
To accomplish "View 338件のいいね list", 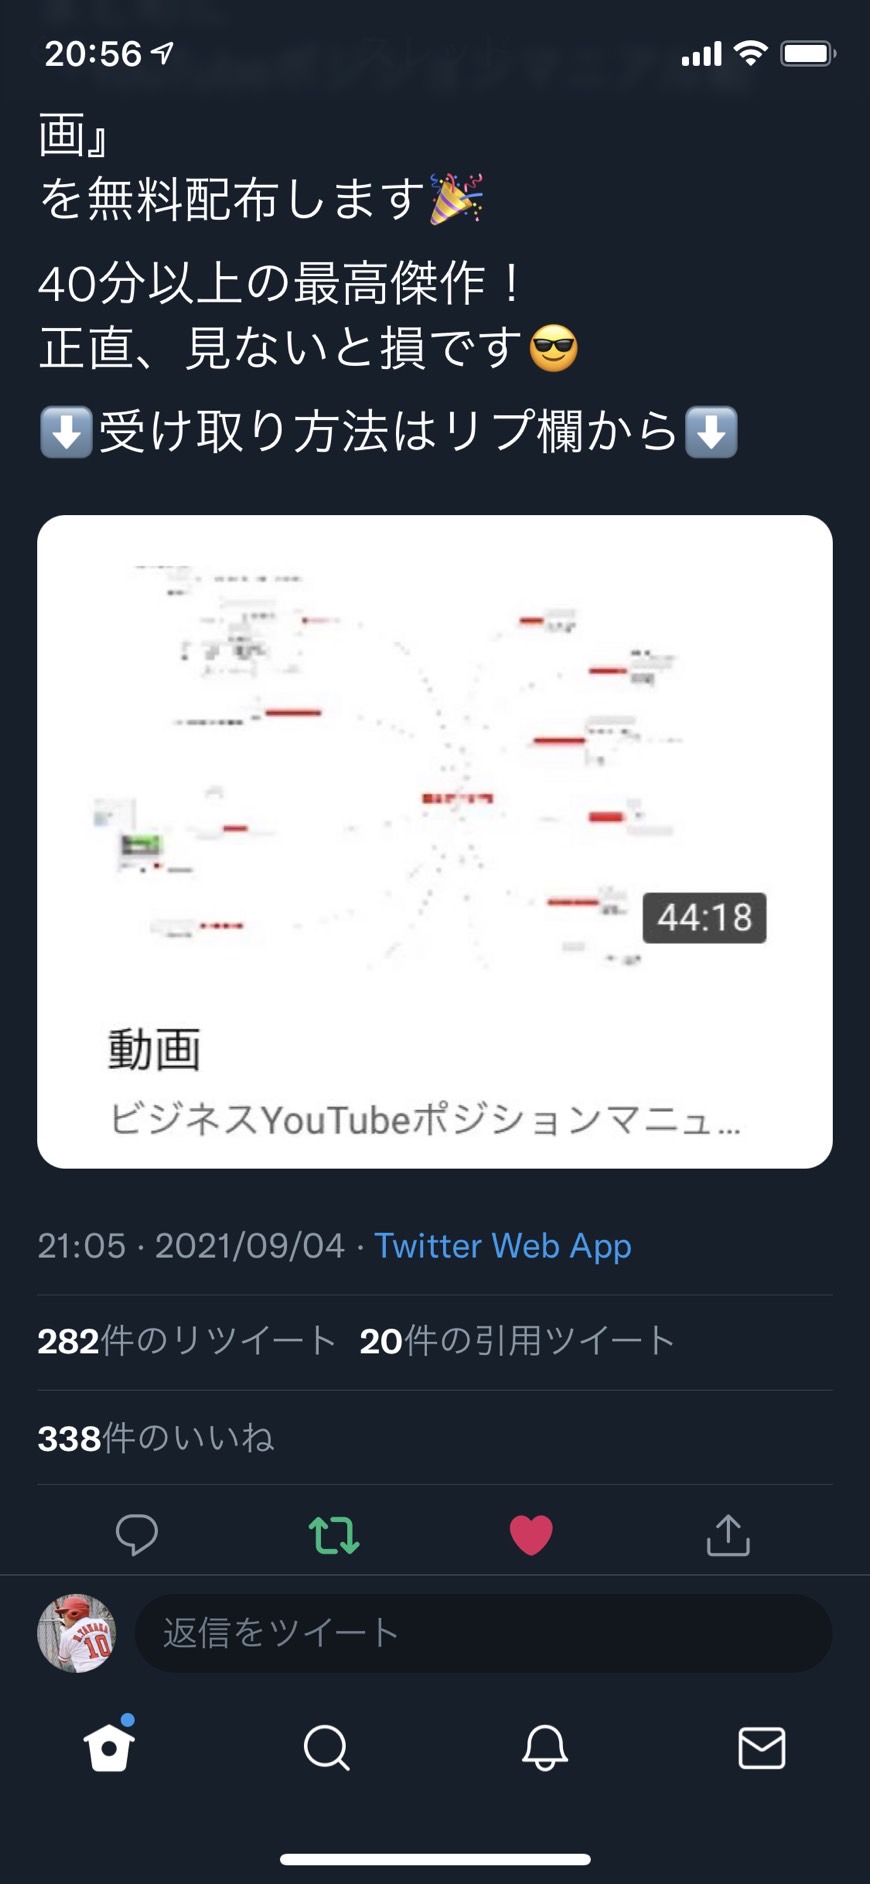I will 156,1438.
